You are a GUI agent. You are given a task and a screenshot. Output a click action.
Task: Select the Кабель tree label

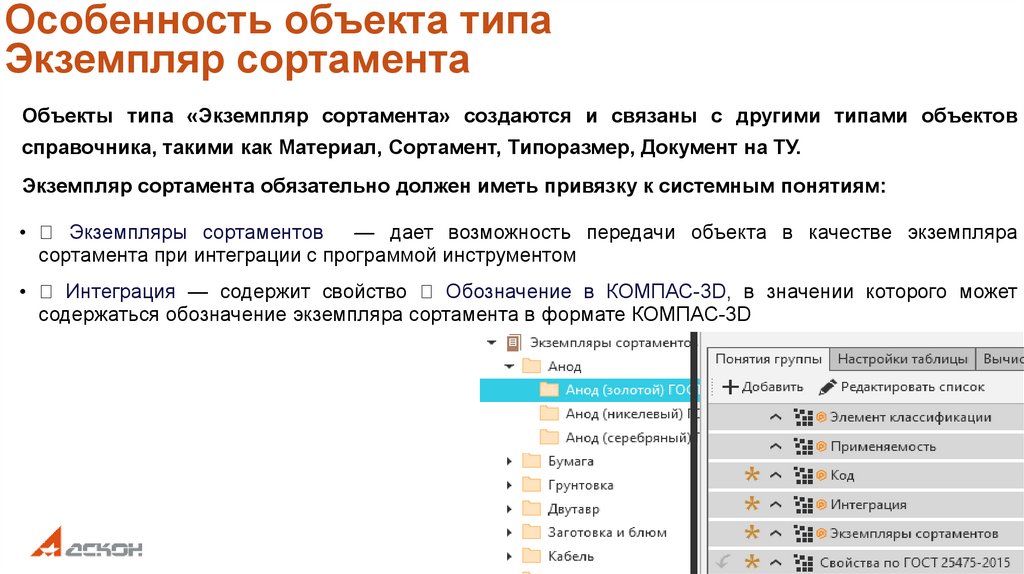click(x=571, y=556)
